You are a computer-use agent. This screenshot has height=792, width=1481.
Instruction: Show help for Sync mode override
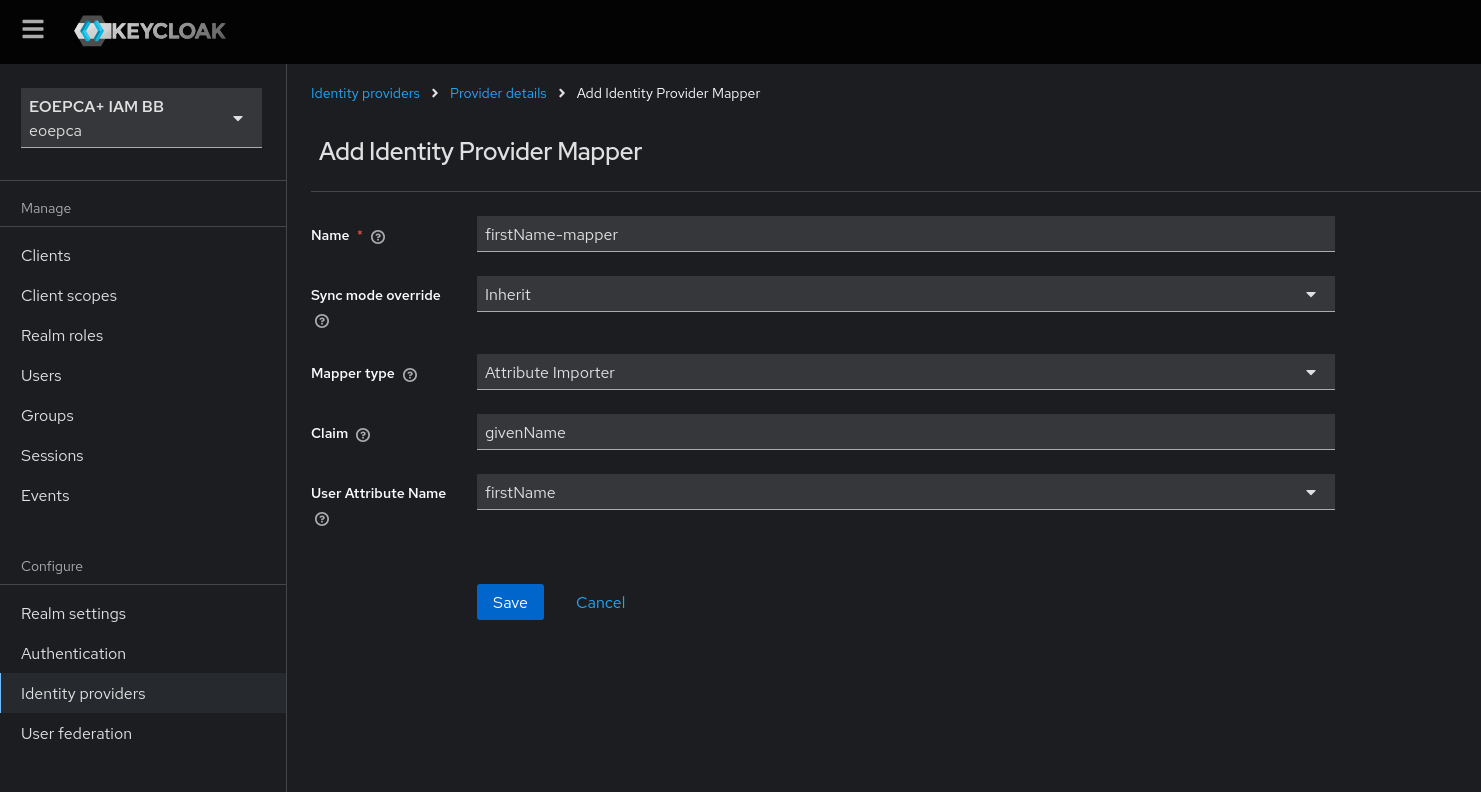(322, 321)
